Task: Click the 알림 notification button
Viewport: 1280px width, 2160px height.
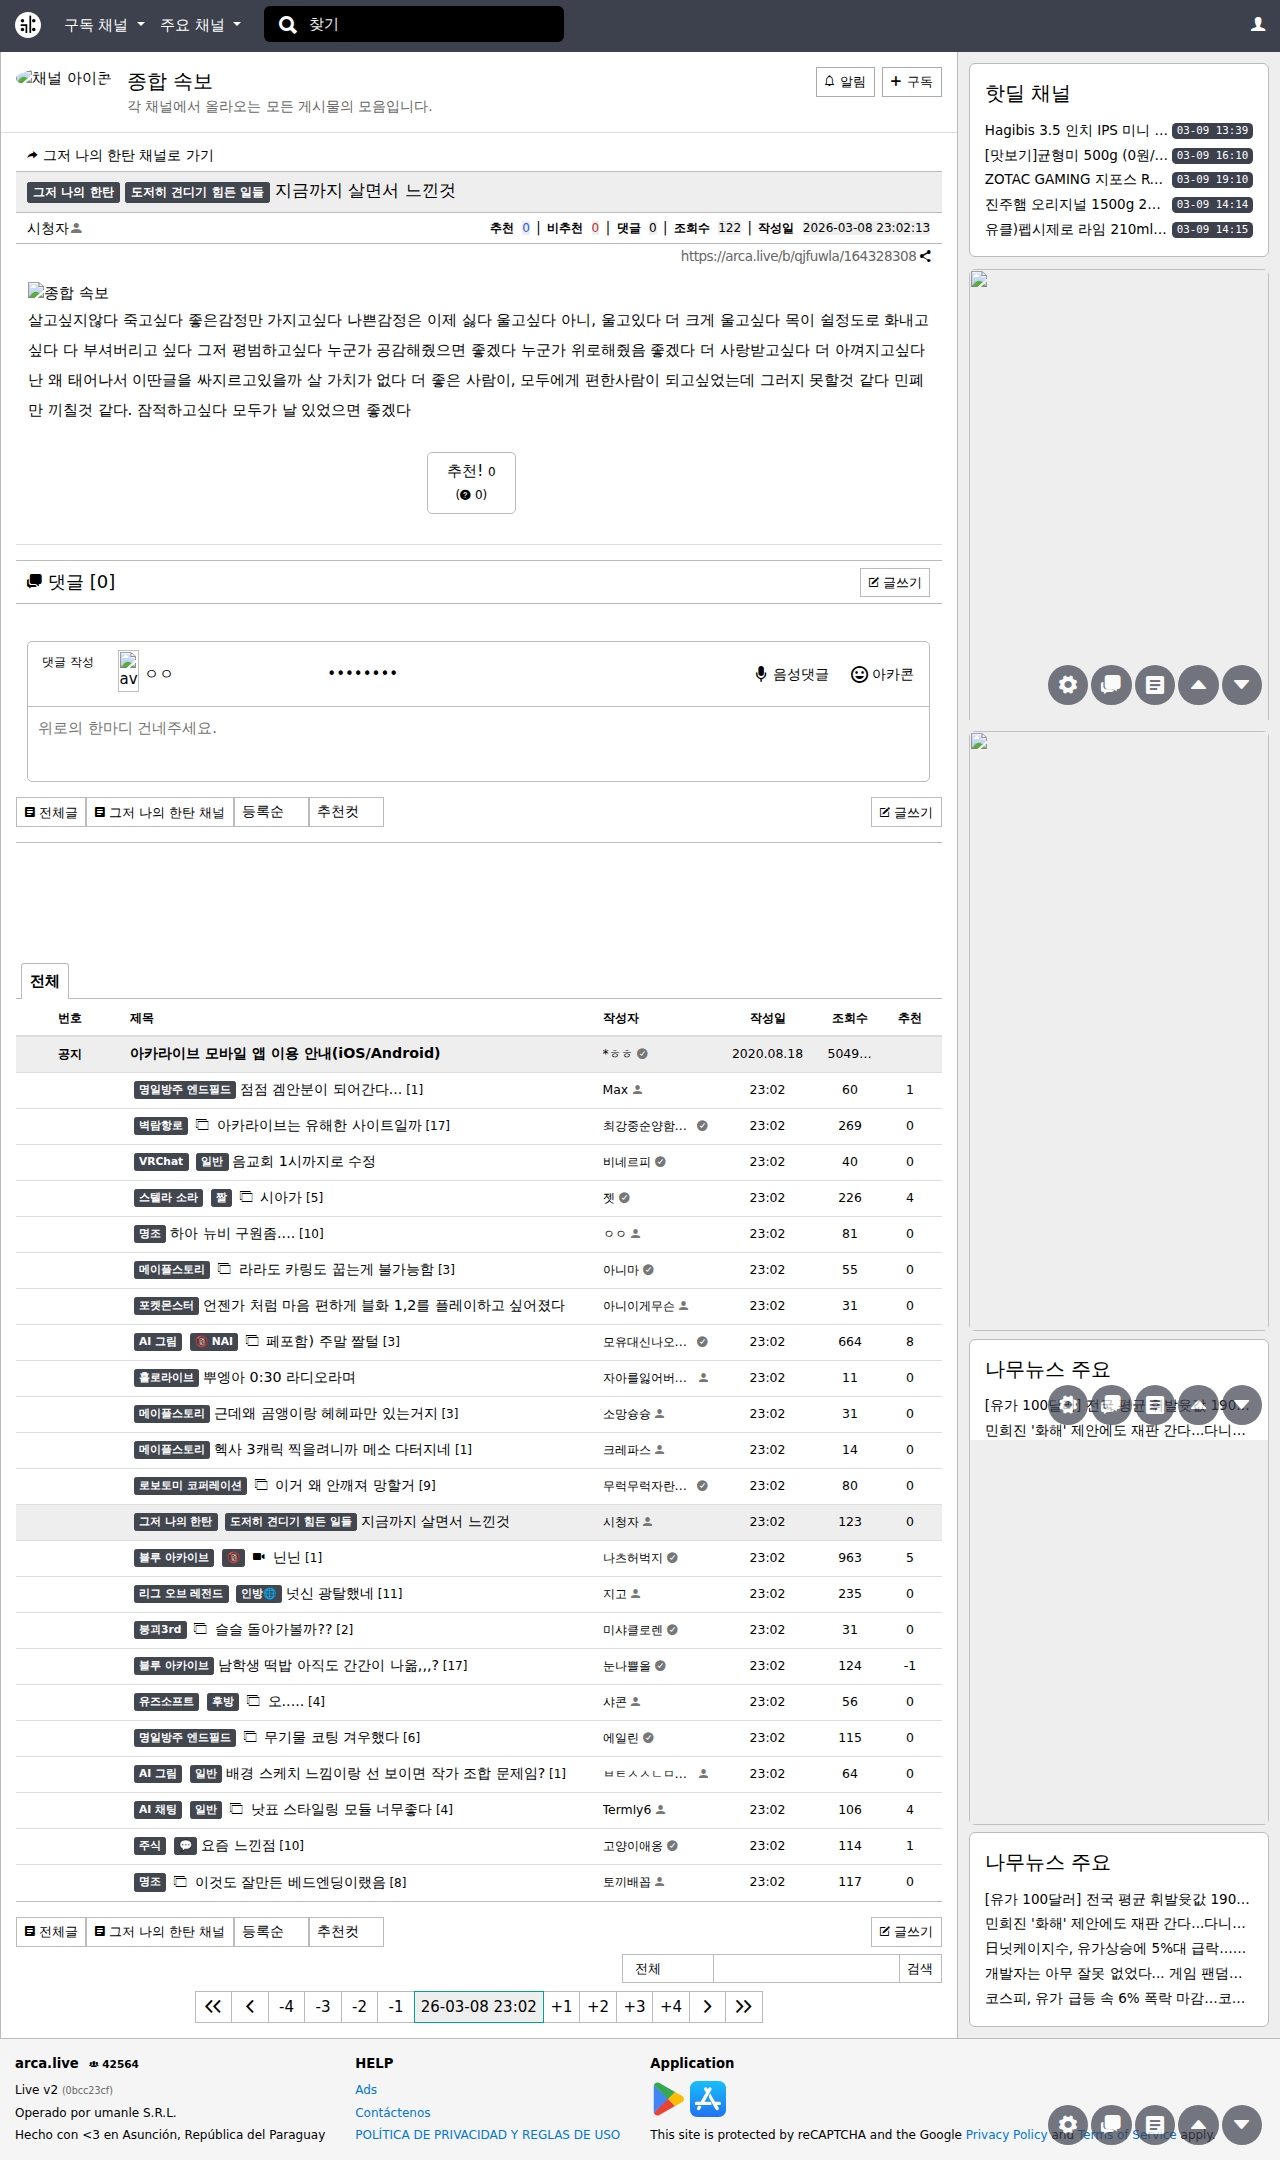Action: click(x=845, y=82)
